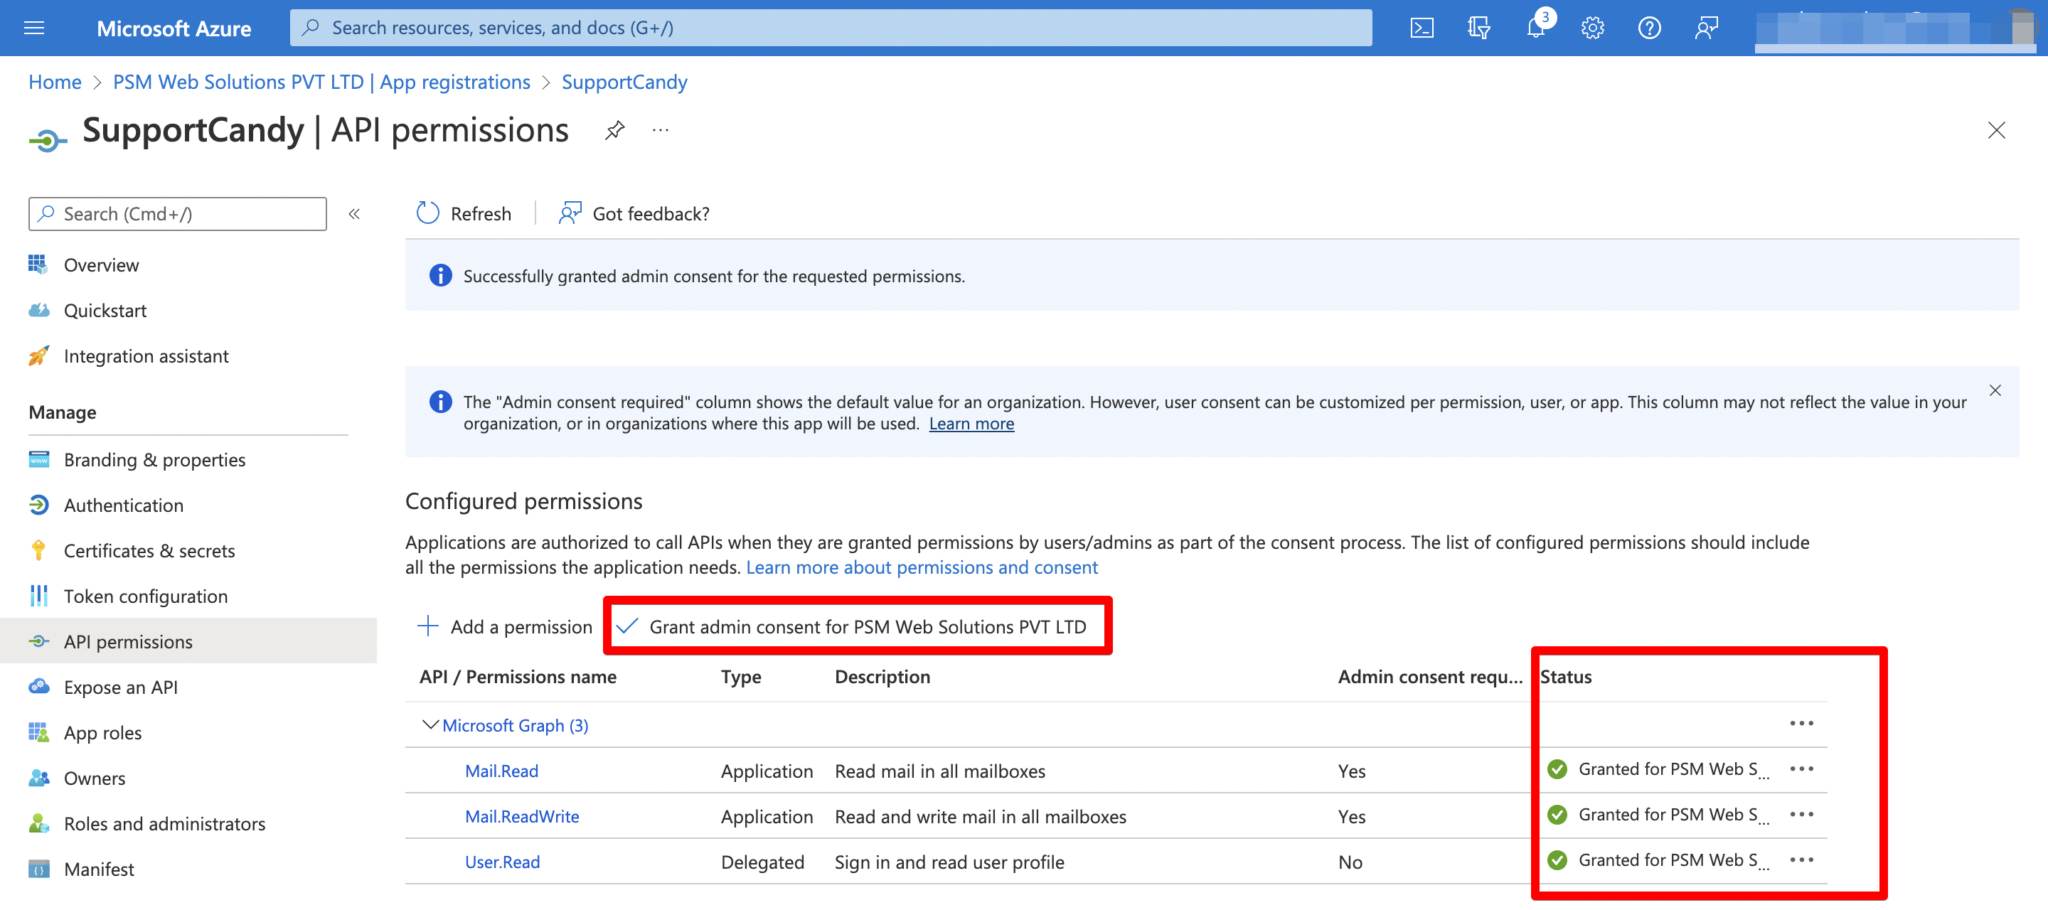
Task: Open portal Settings gear
Action: click(x=1591, y=27)
